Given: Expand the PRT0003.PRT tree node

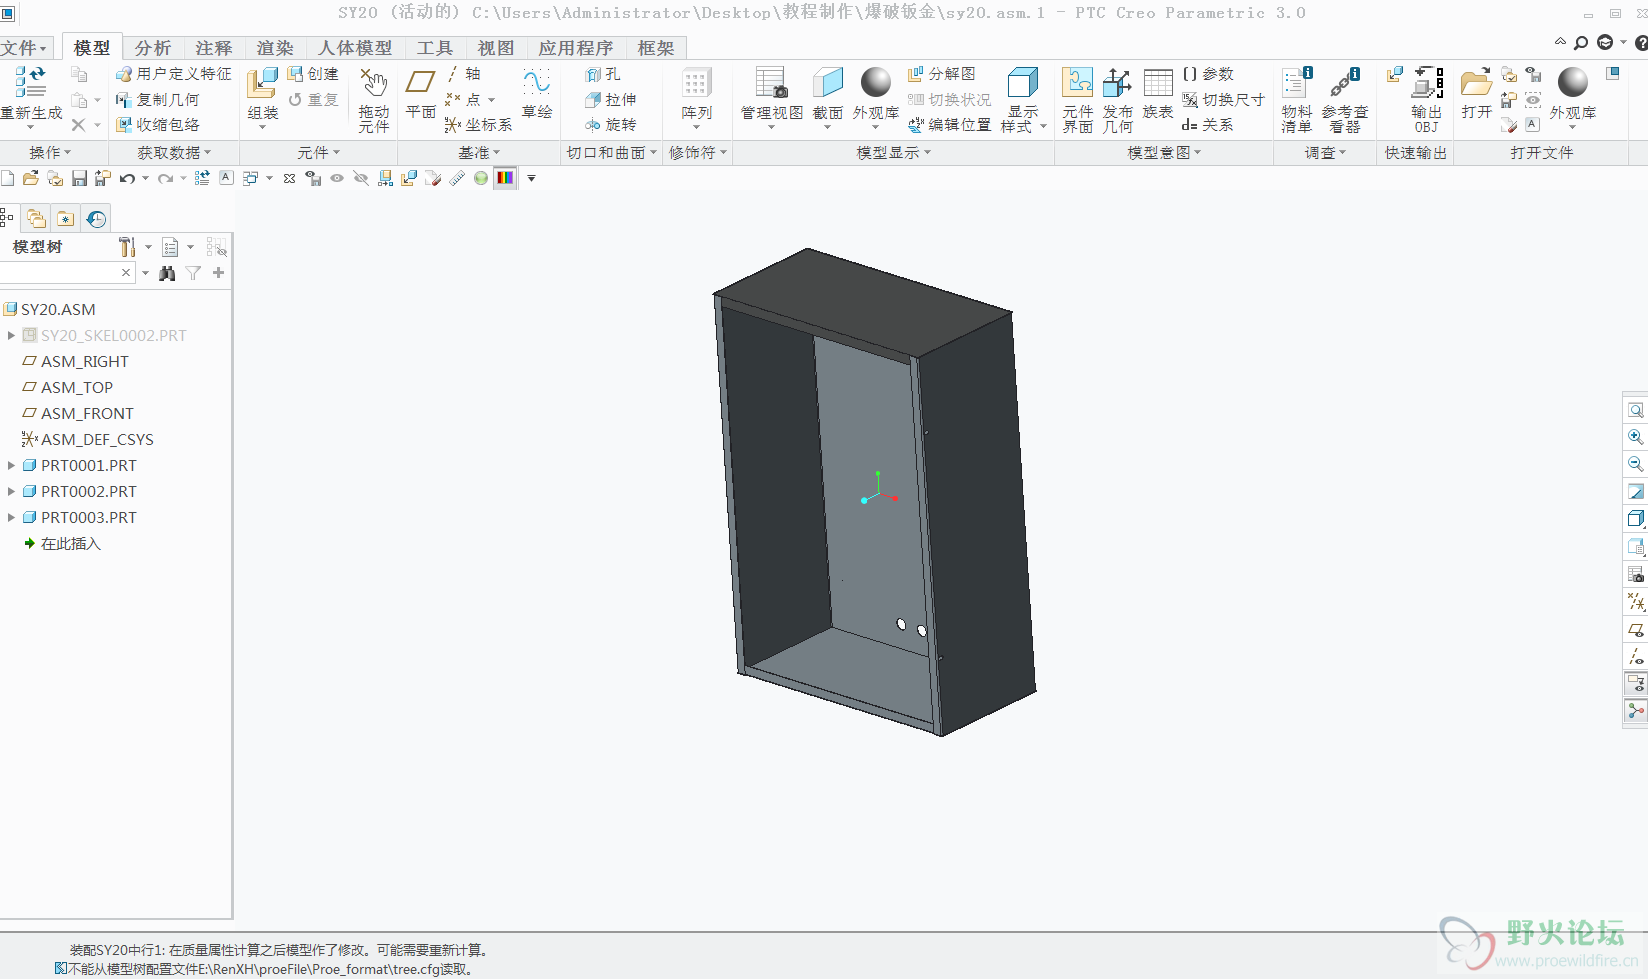Looking at the screenshot, I should tap(11, 517).
